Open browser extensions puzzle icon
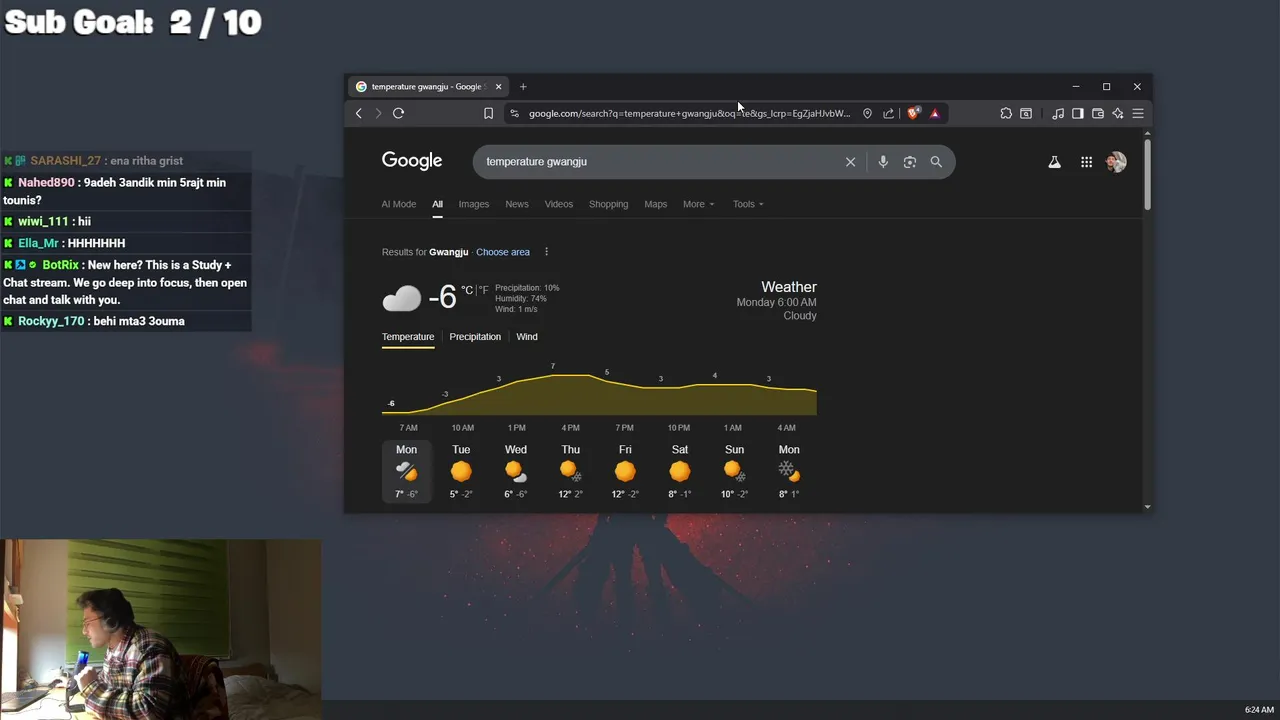The height and width of the screenshot is (720, 1280). pyautogui.click(x=1006, y=114)
